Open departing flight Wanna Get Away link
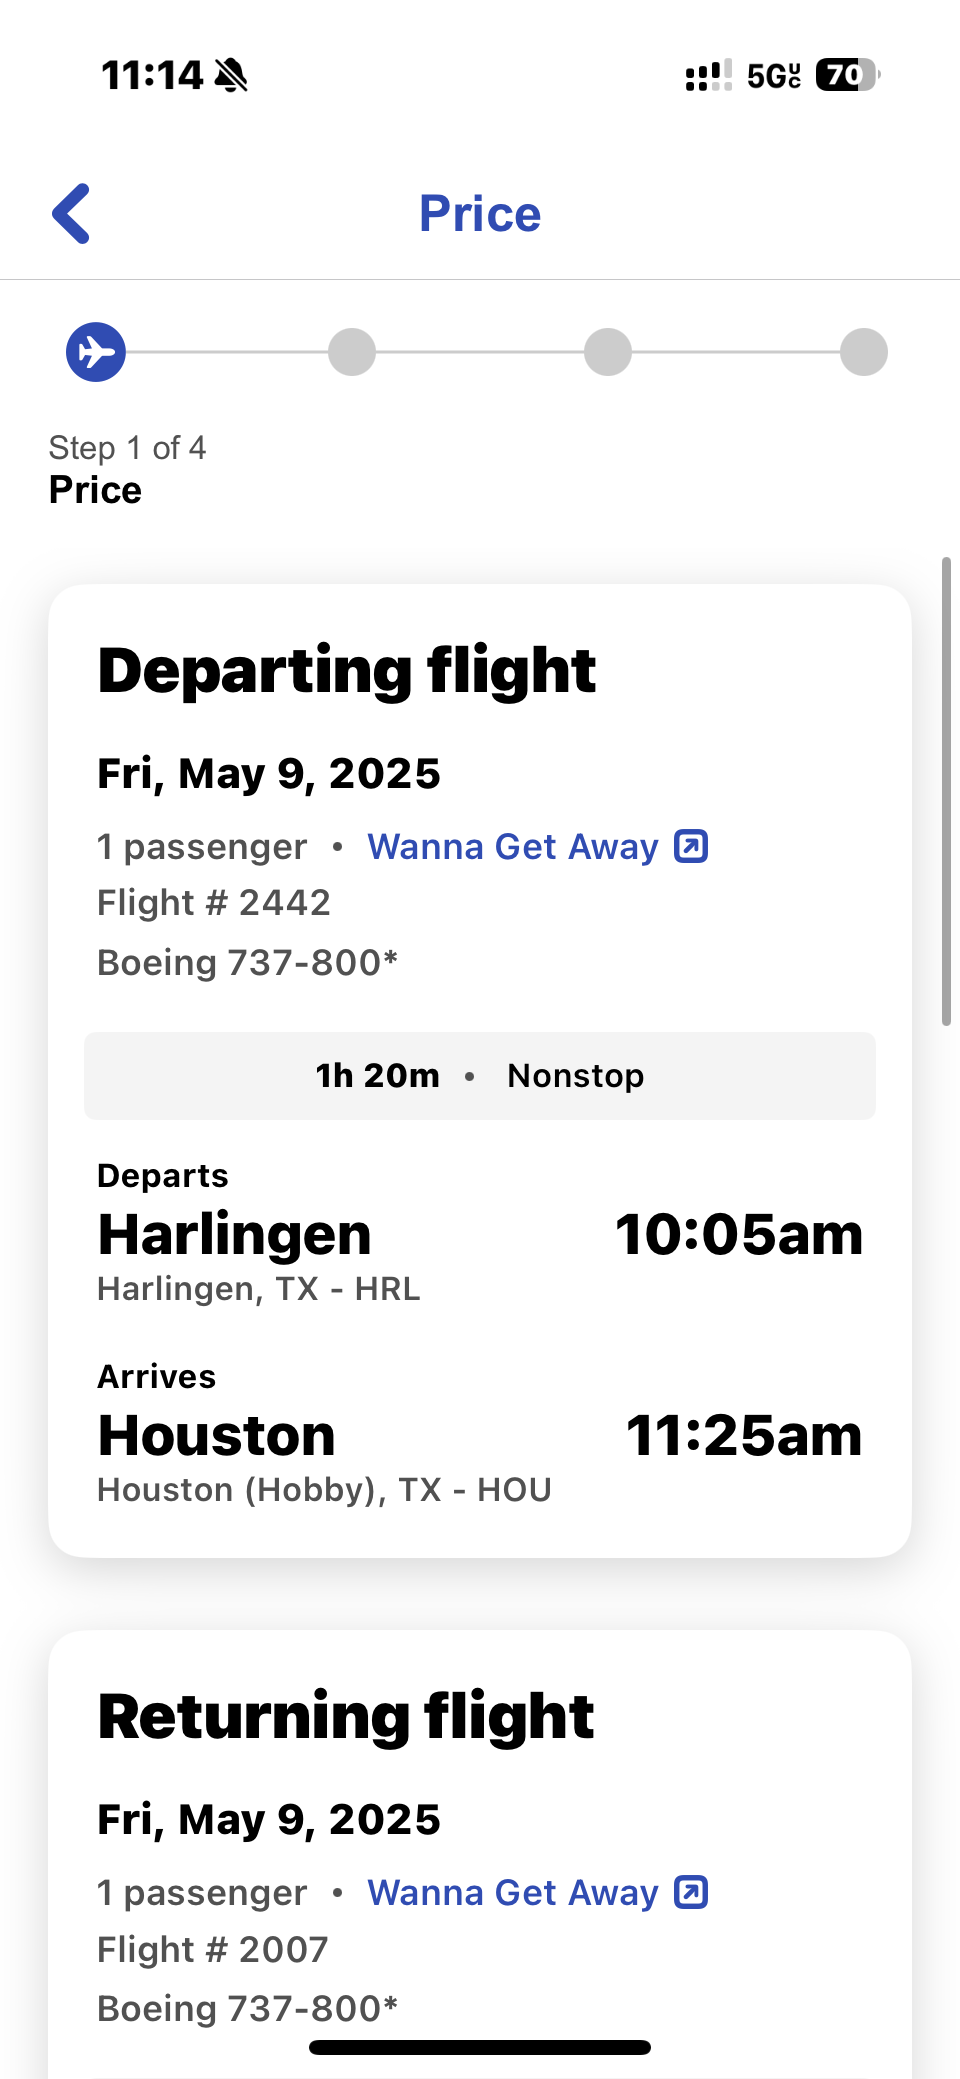 513,847
